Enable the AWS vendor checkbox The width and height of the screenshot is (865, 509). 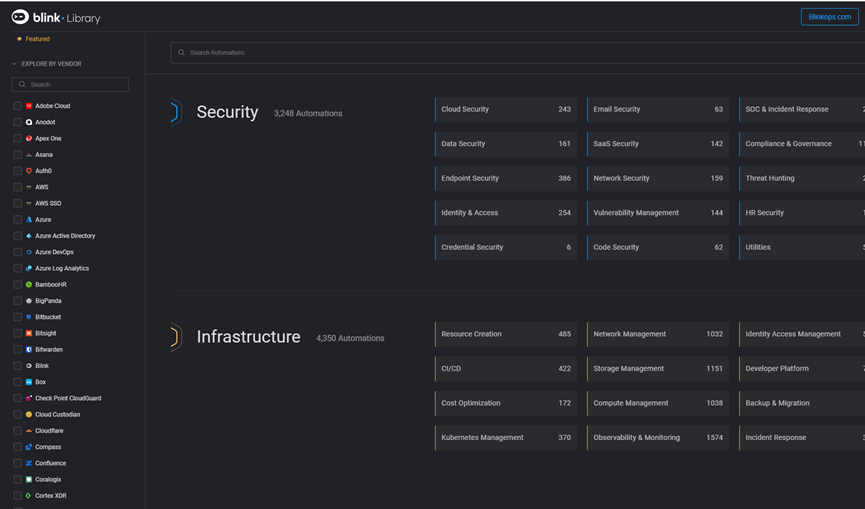pyautogui.click(x=18, y=187)
